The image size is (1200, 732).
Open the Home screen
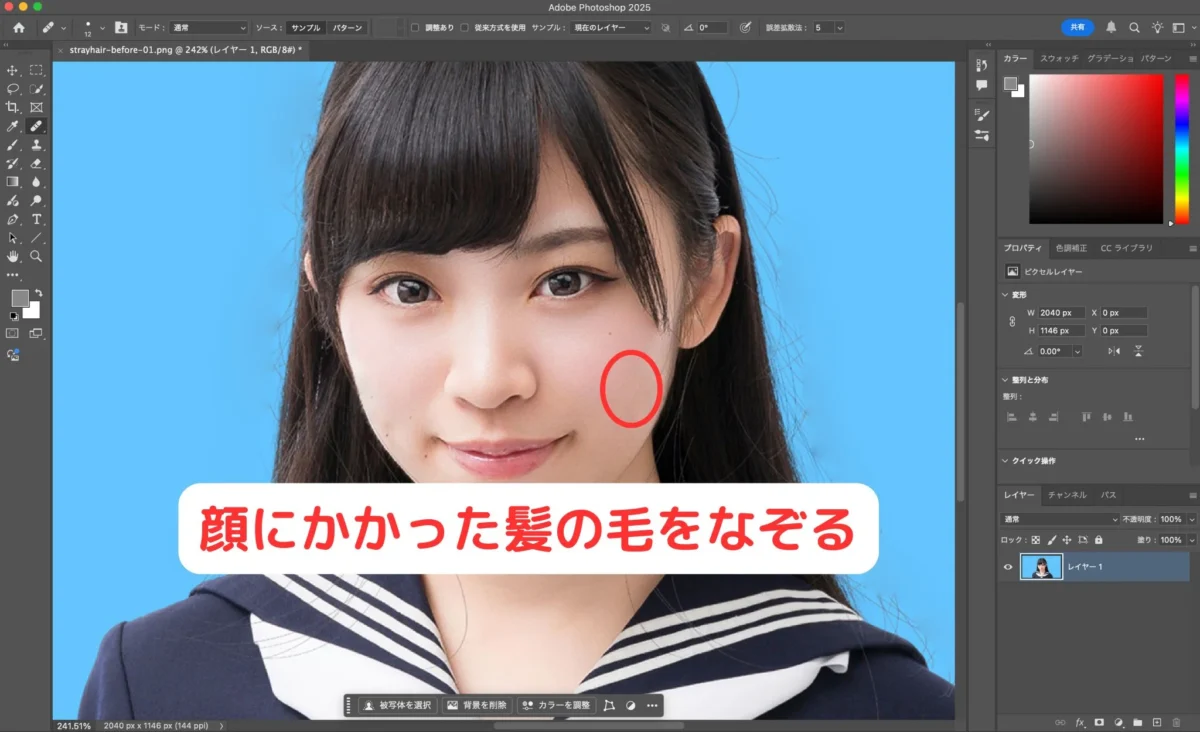pyautogui.click(x=18, y=28)
